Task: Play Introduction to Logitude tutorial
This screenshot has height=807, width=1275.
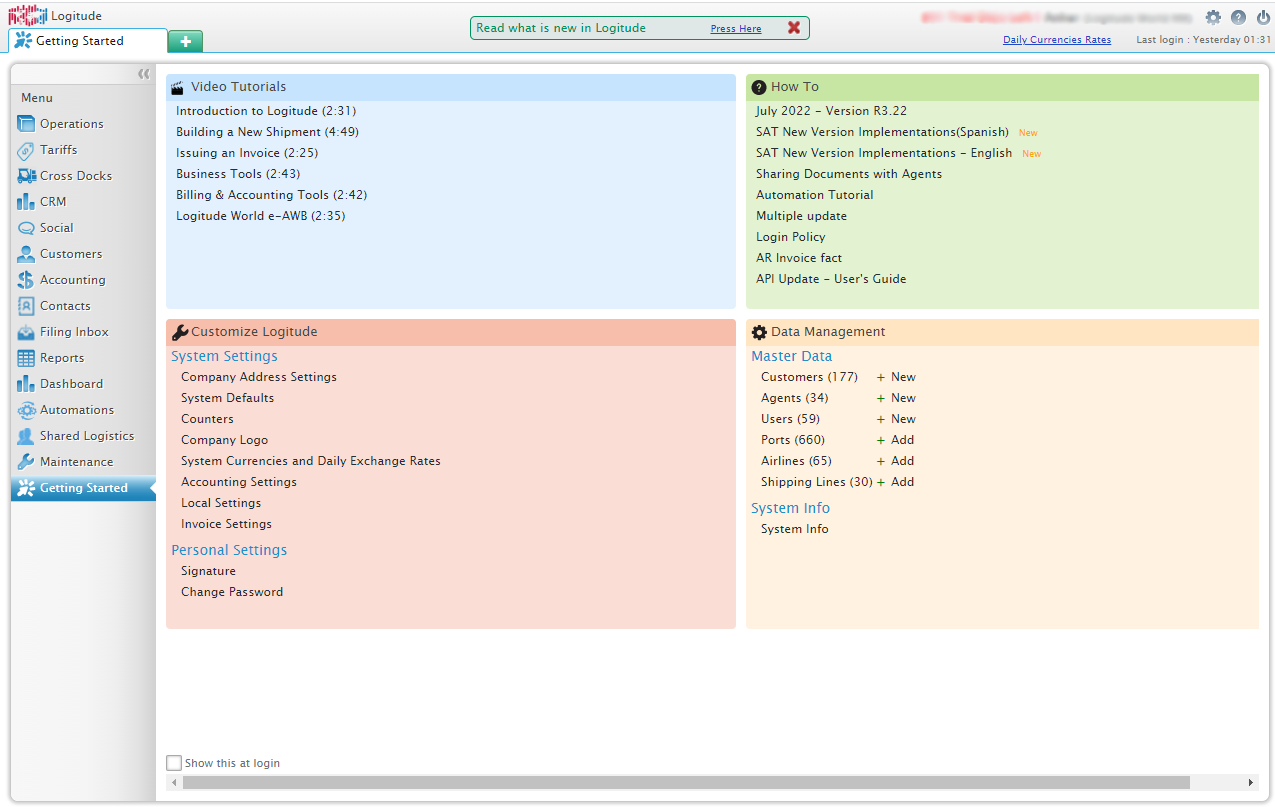Action: click(266, 111)
